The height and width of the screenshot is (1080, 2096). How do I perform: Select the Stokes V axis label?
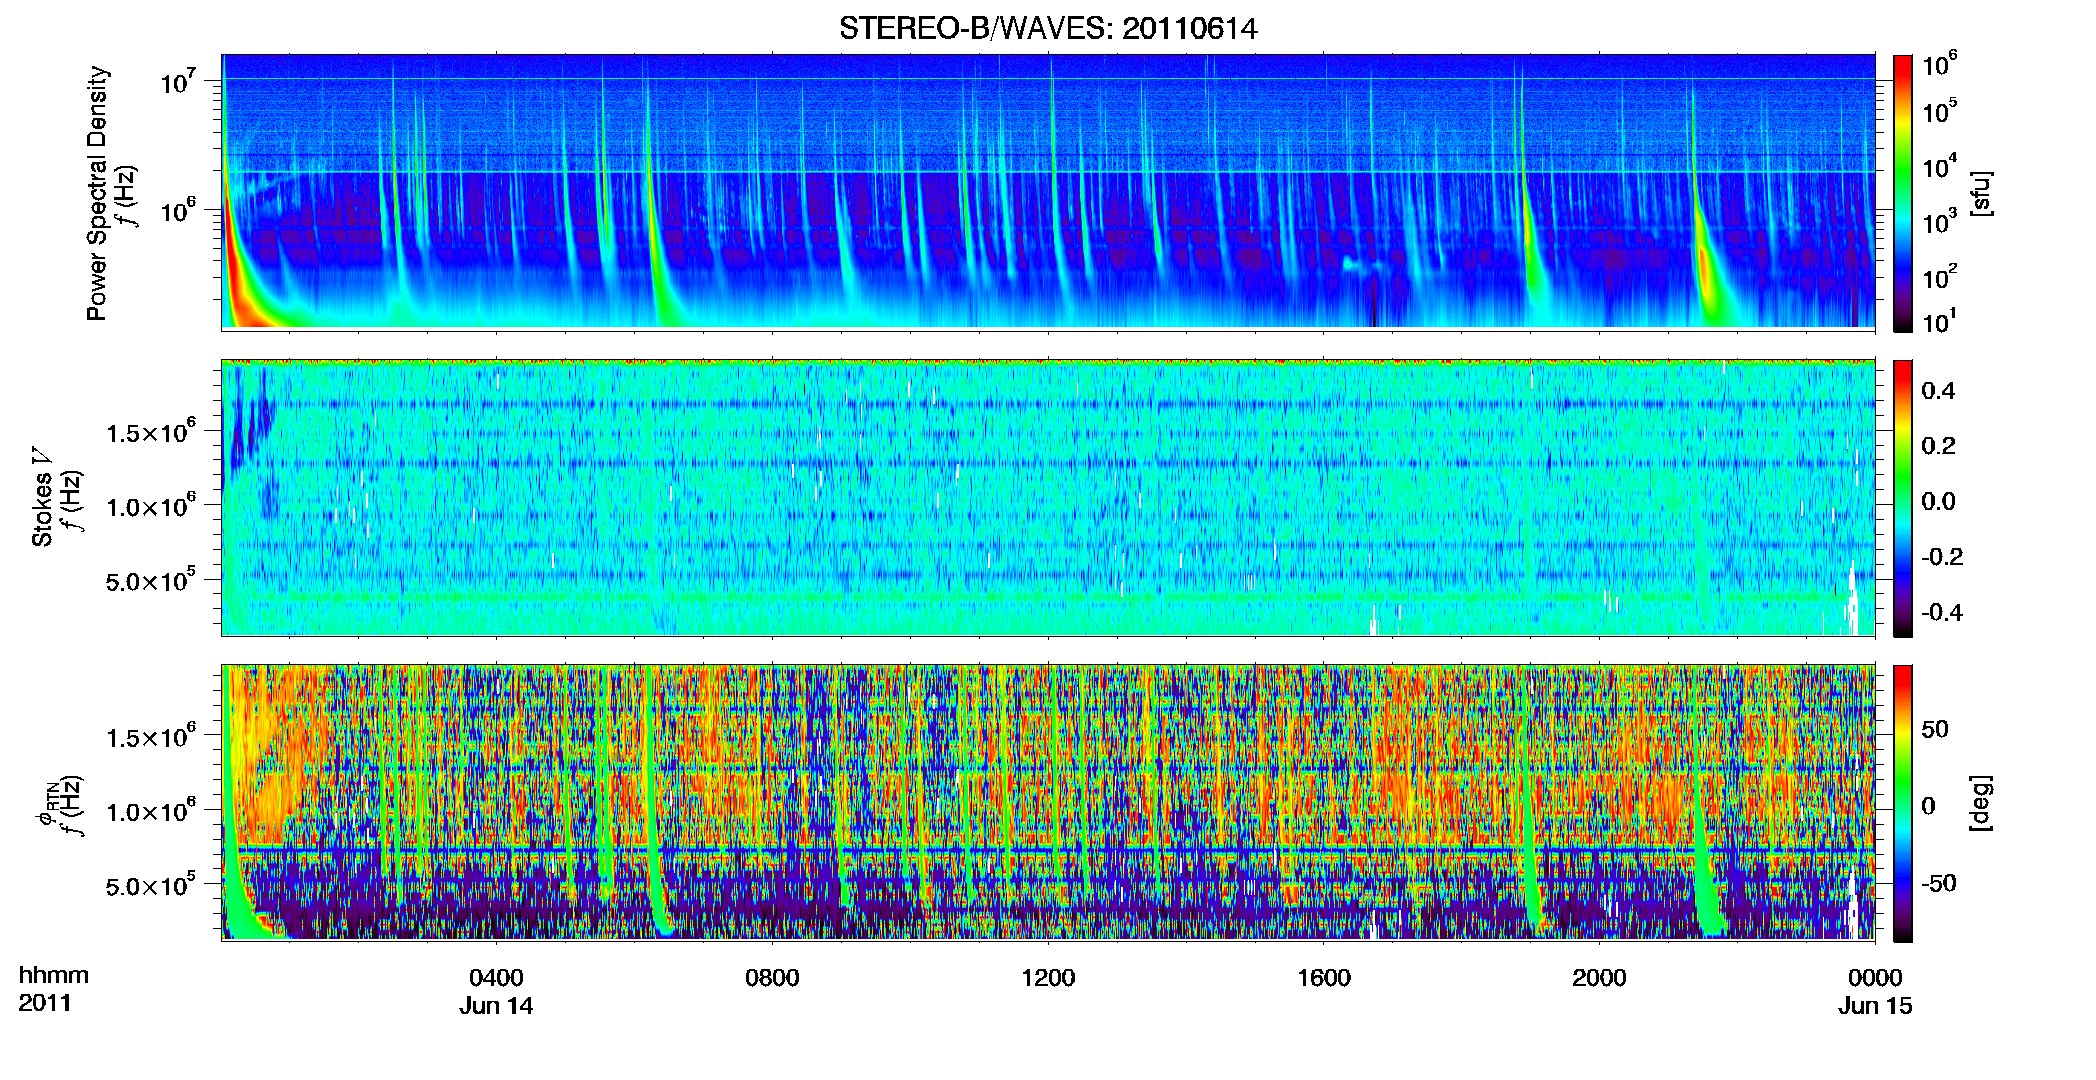pos(42,497)
